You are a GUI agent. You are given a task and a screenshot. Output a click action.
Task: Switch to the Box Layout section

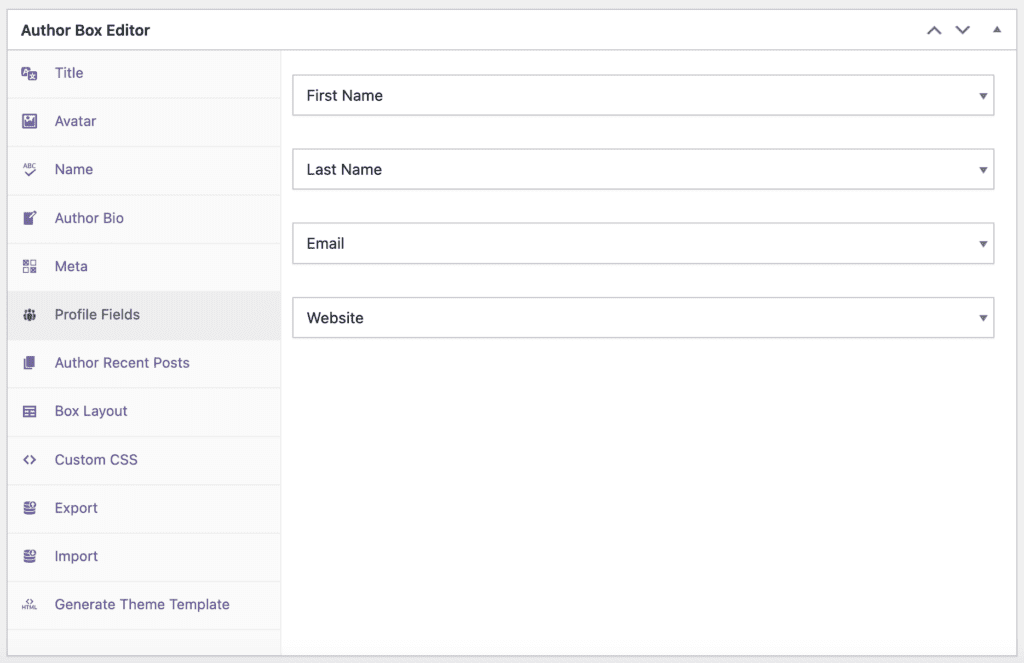click(90, 411)
